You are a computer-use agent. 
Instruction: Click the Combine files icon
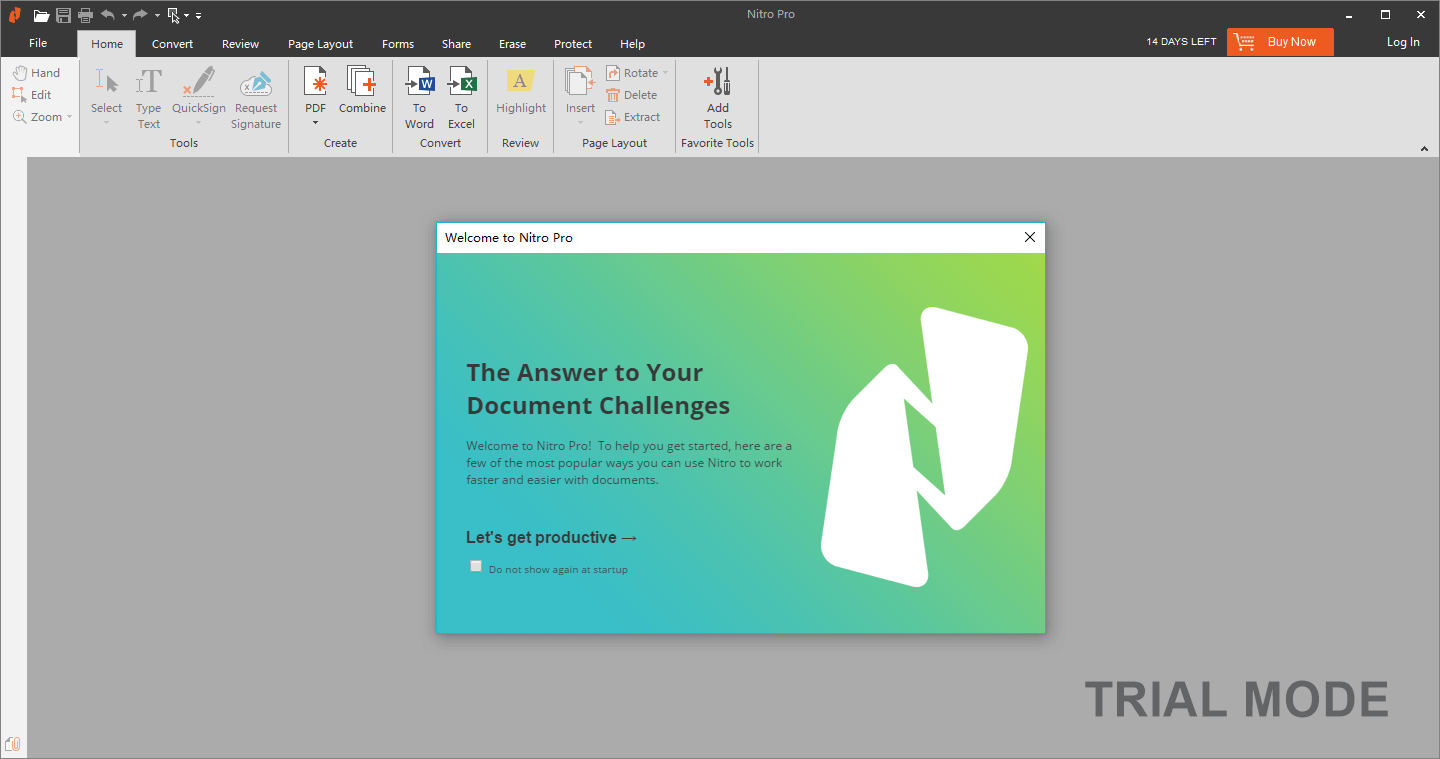361,82
